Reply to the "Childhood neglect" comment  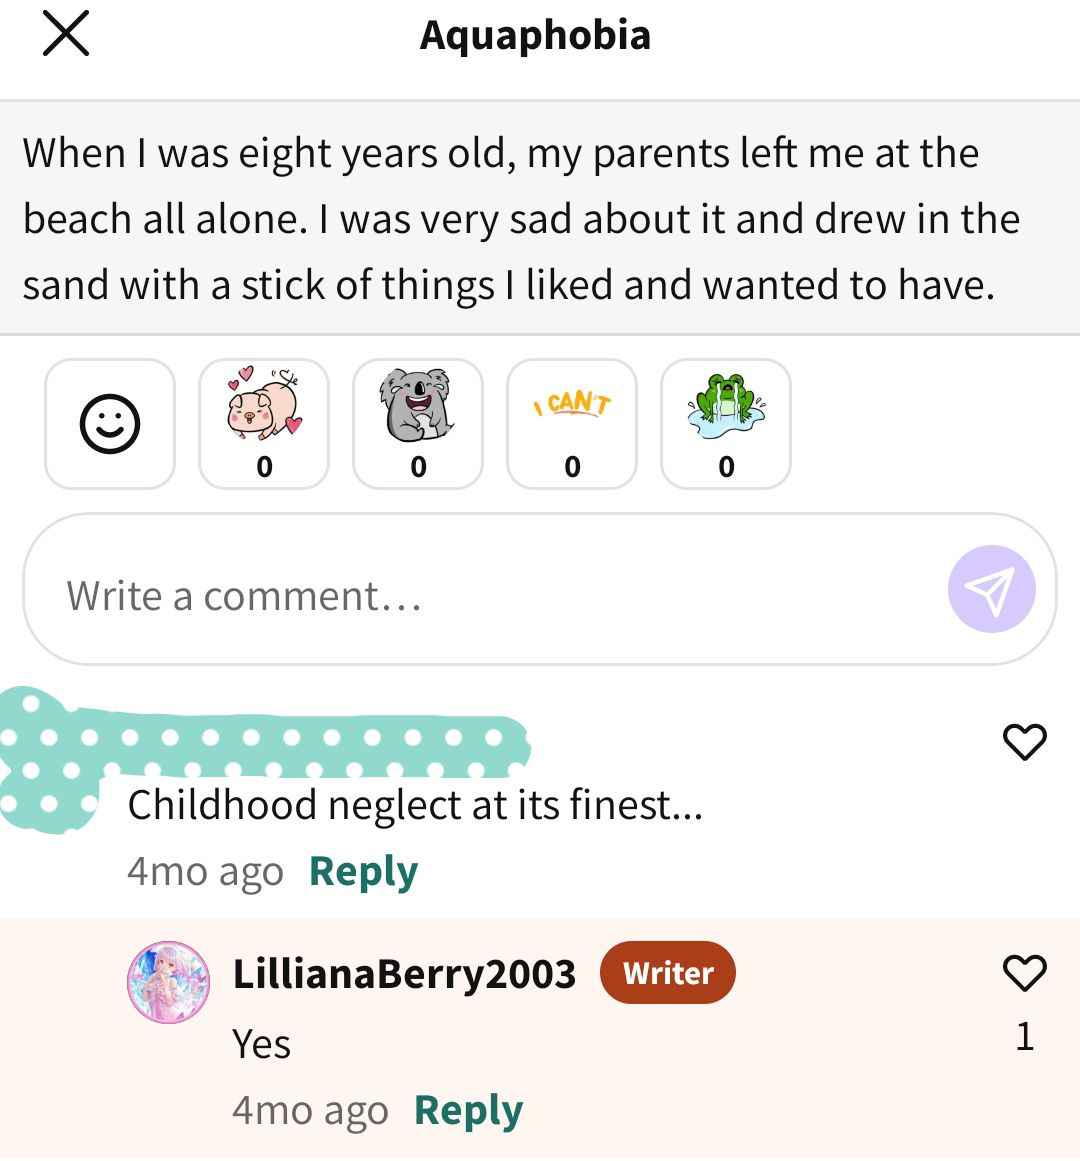(x=363, y=871)
